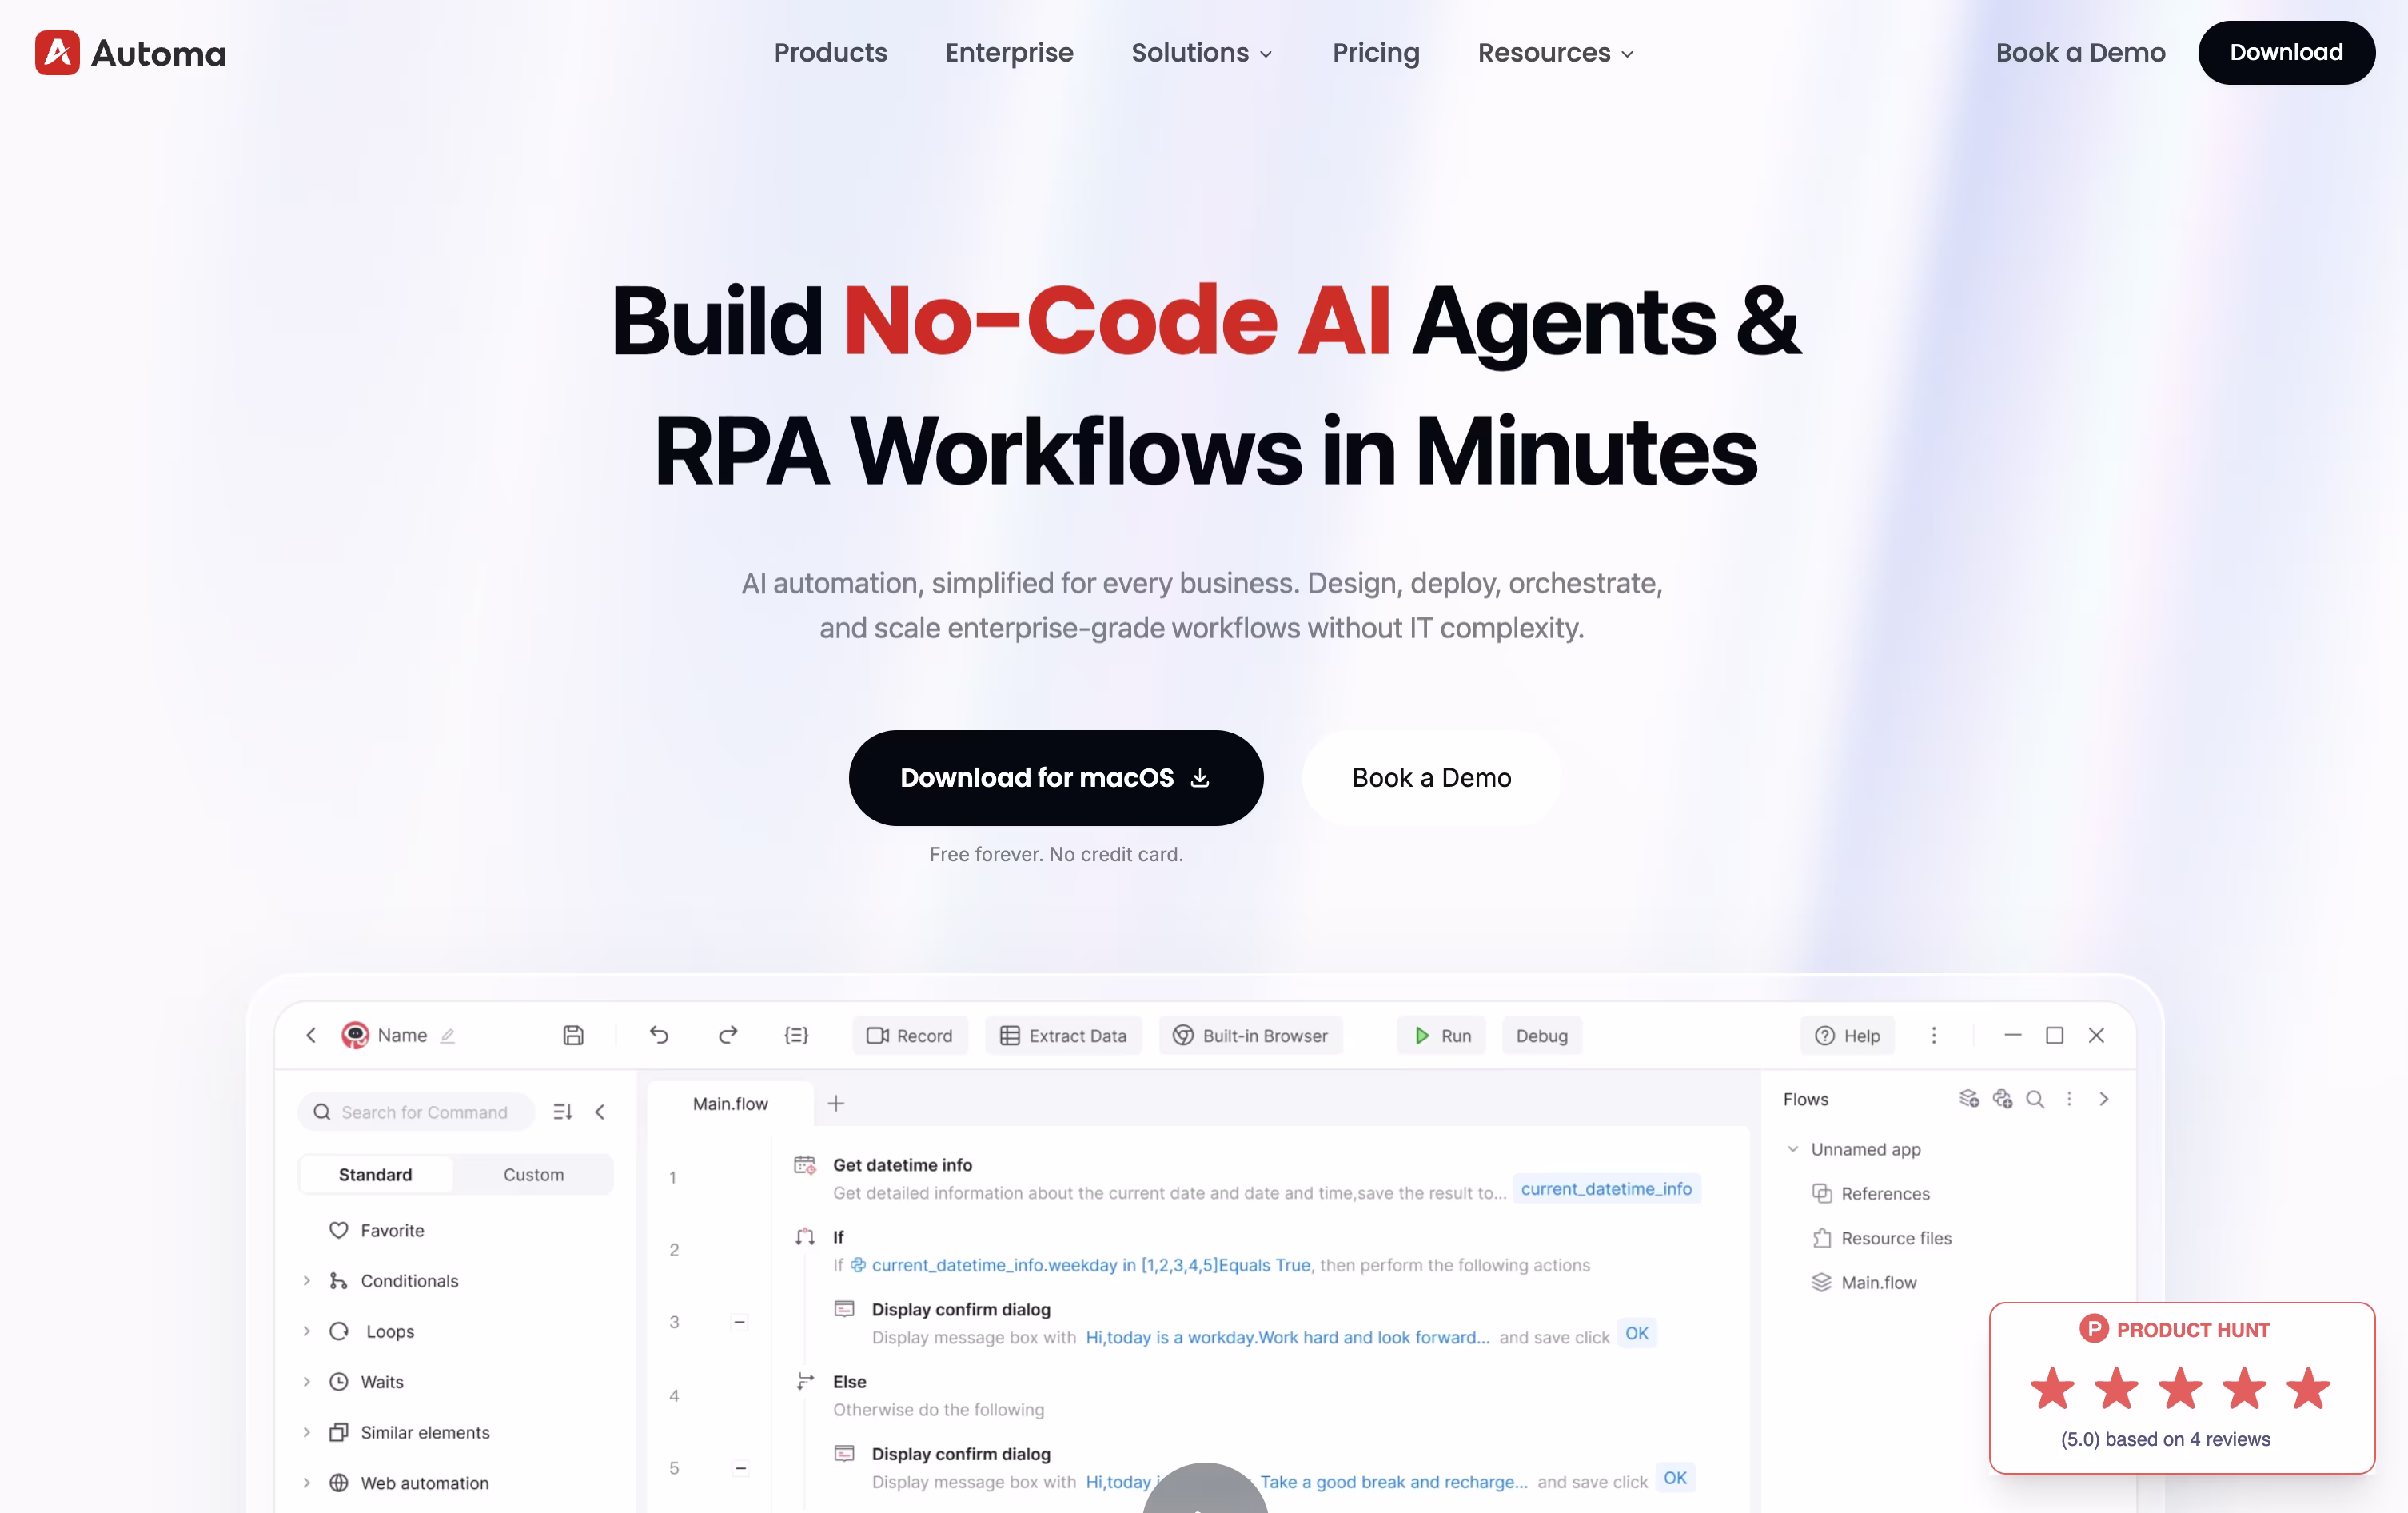Image resolution: width=2408 pixels, height=1513 pixels.
Task: Select the Main.flow editor tab
Action: coord(730,1103)
